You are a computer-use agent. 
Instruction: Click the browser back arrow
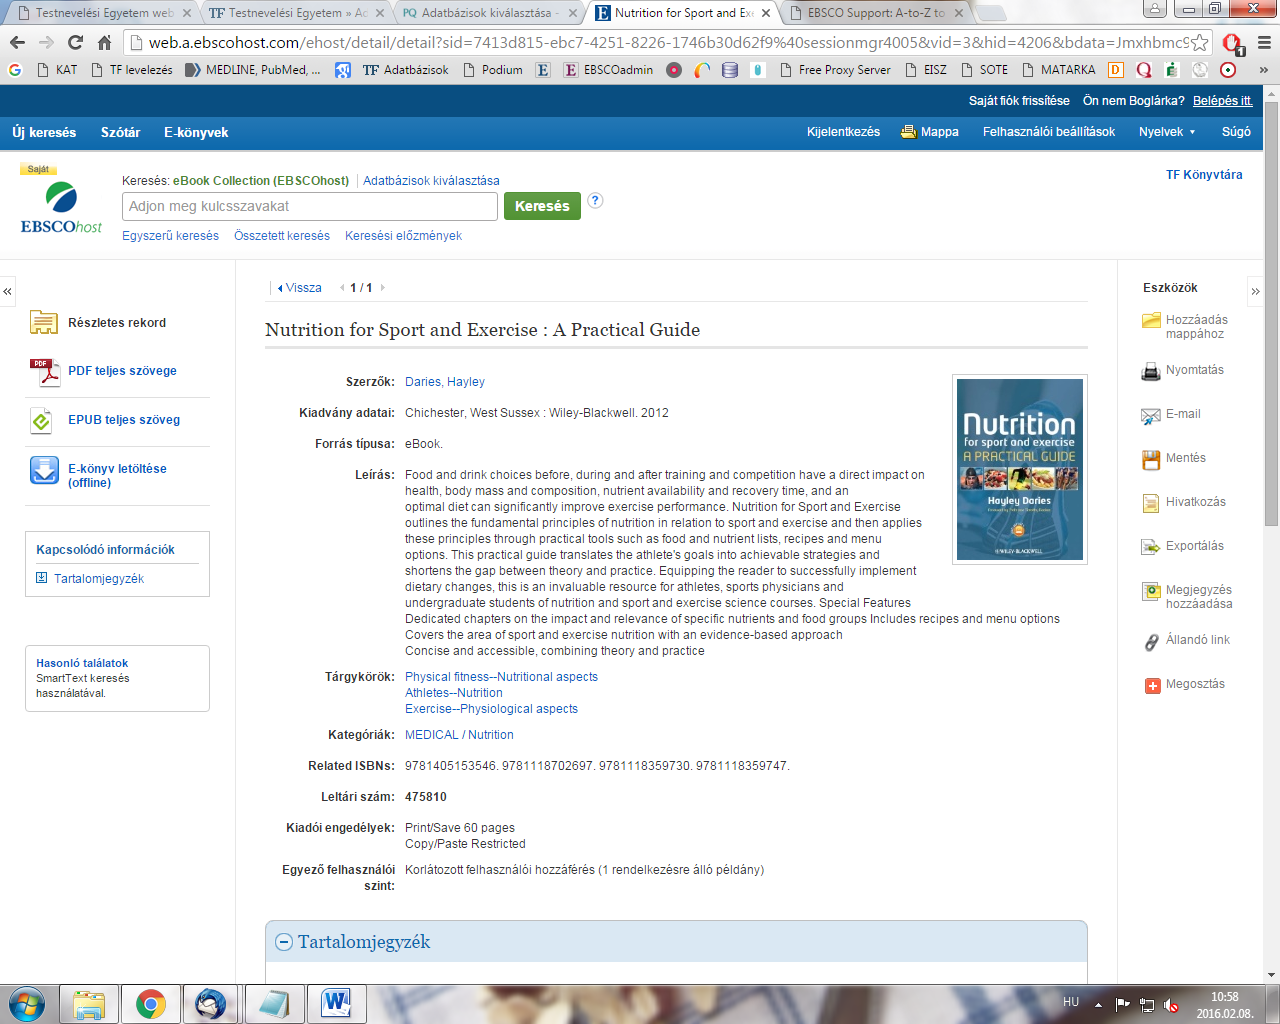point(17,42)
